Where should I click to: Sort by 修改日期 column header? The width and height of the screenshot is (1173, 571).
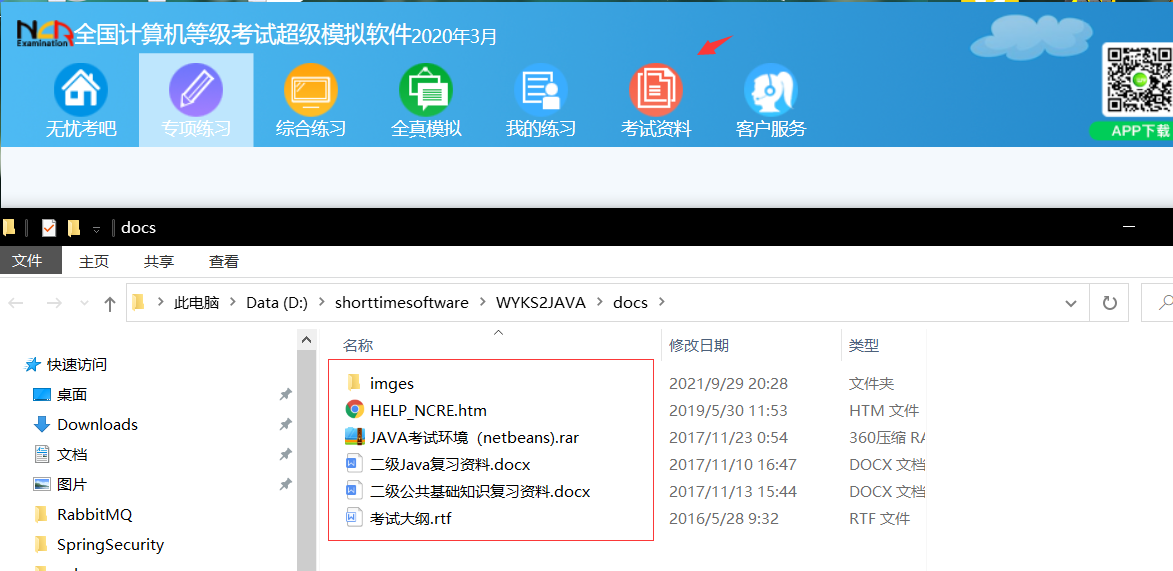click(x=699, y=346)
